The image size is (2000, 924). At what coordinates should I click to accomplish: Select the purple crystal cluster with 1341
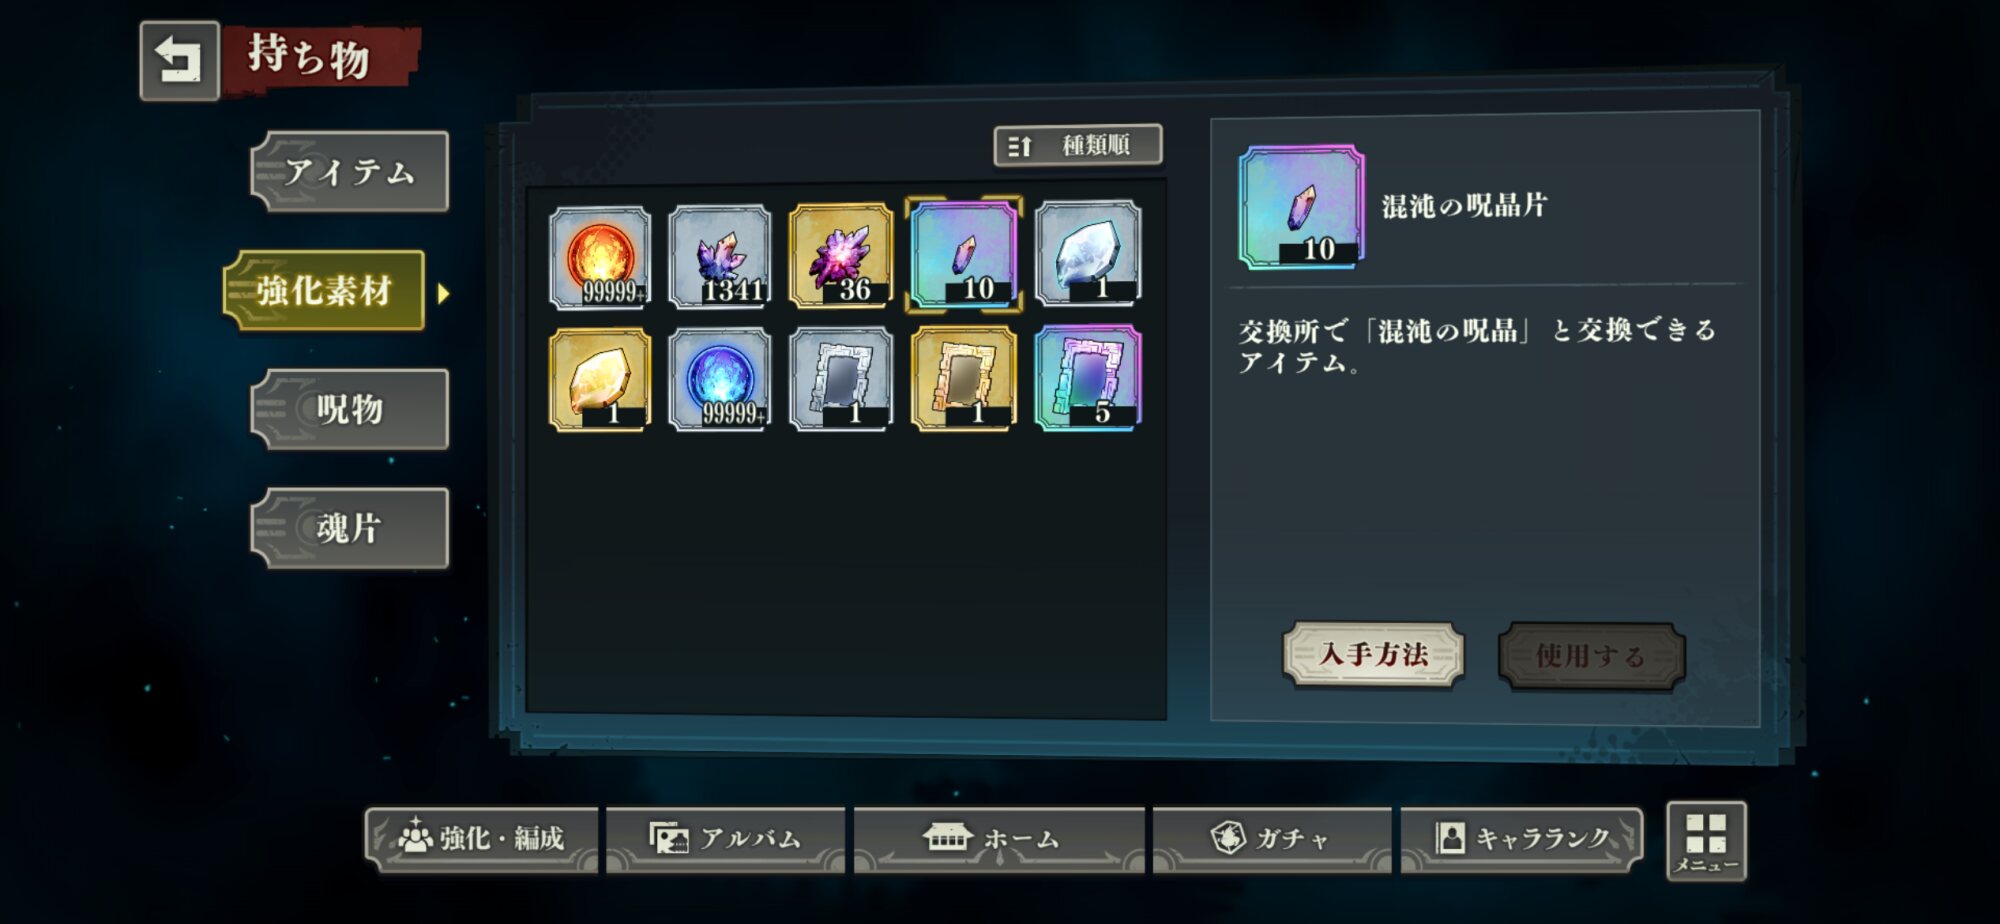tap(720, 256)
